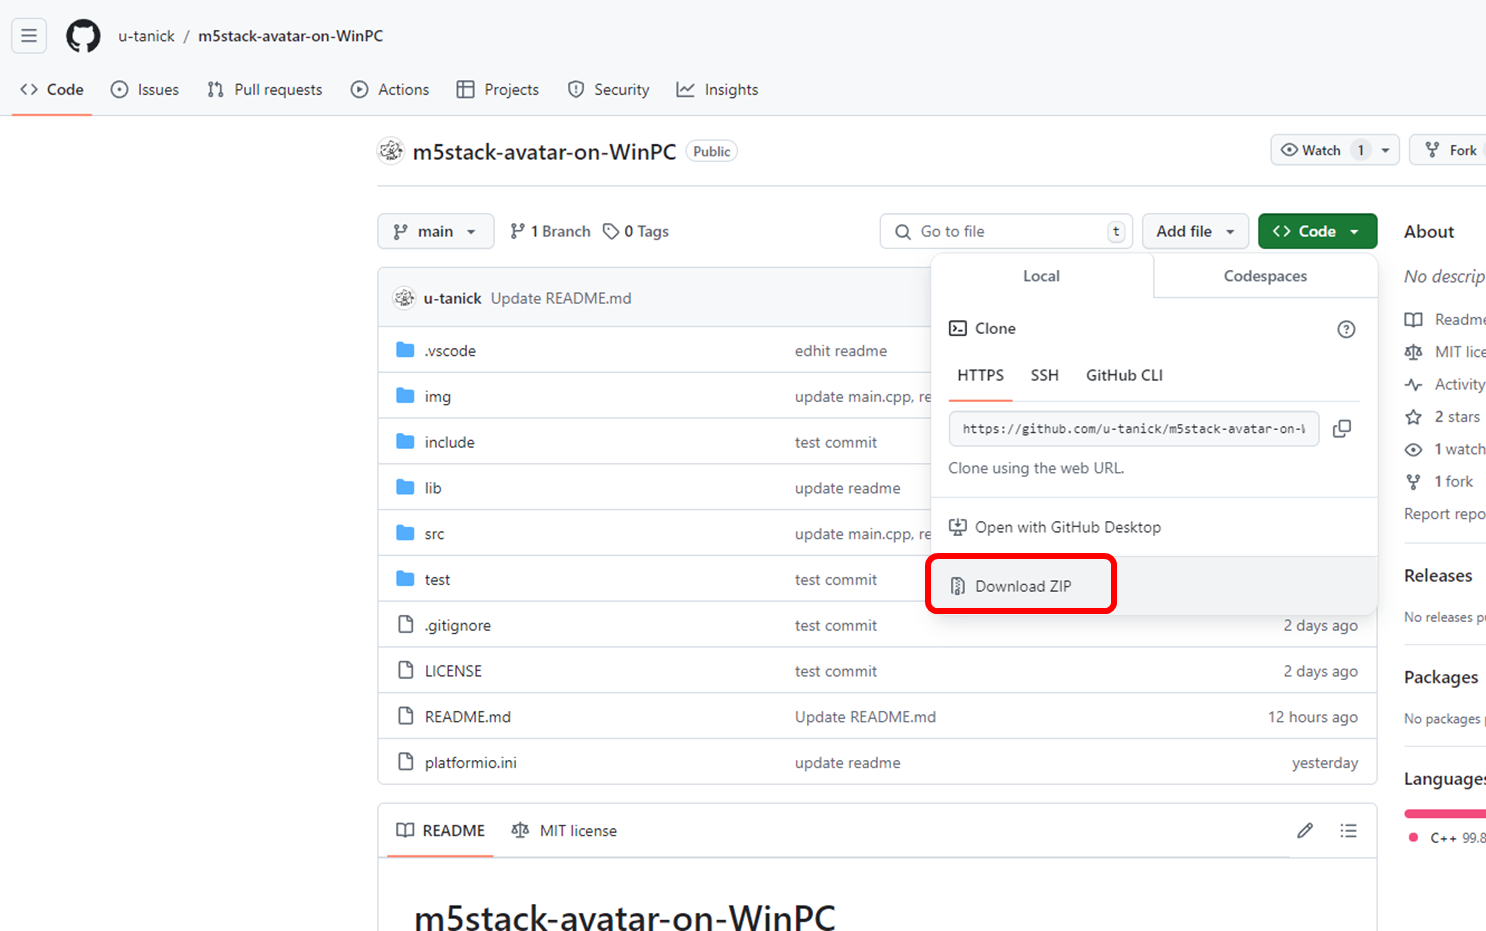Open the README outline list icon
1486x931 pixels.
(x=1348, y=830)
